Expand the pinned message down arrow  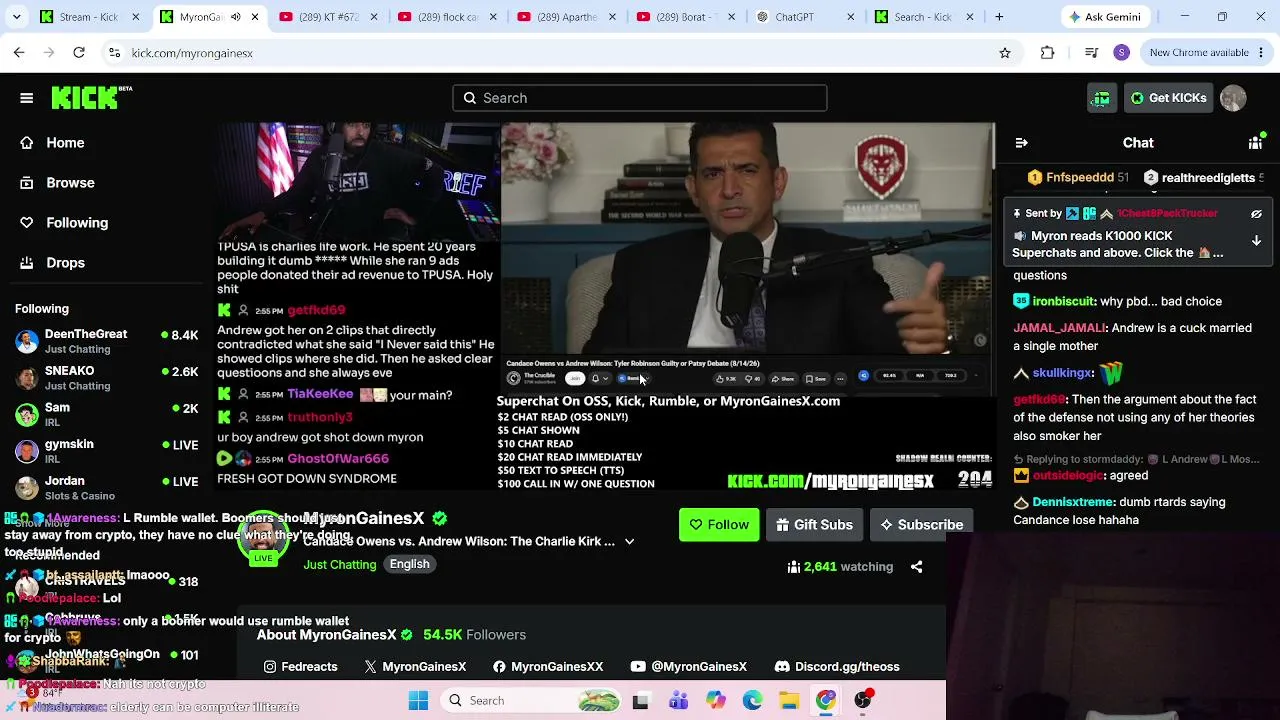click(1257, 241)
